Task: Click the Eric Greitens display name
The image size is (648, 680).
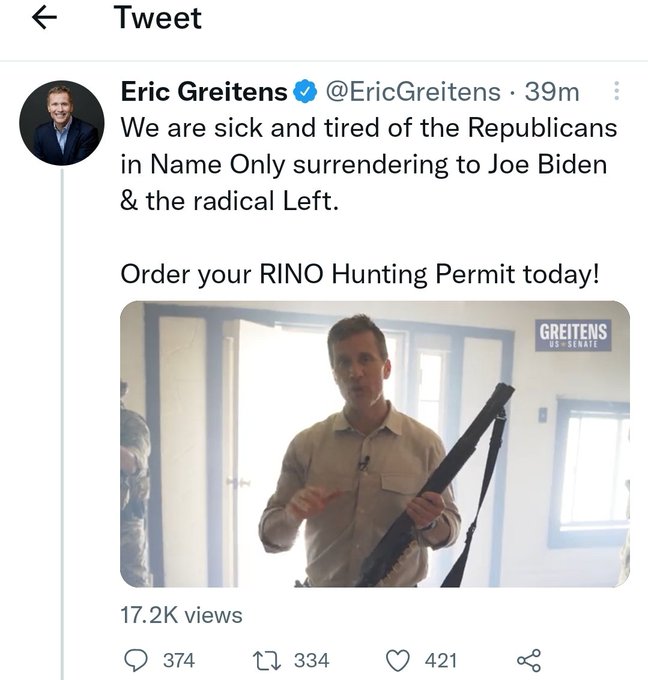Action: click(x=205, y=93)
